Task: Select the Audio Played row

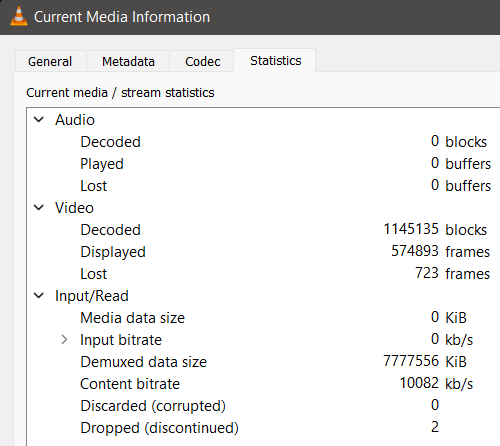Action: click(x=263, y=164)
